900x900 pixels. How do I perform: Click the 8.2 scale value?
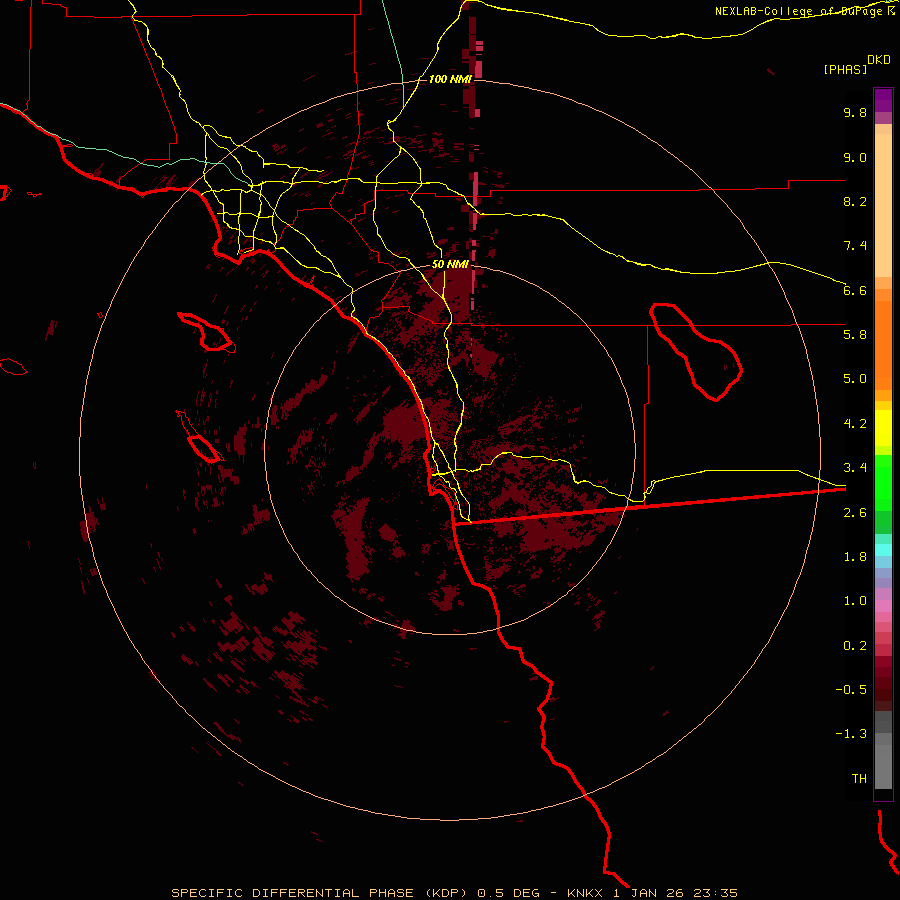point(855,201)
